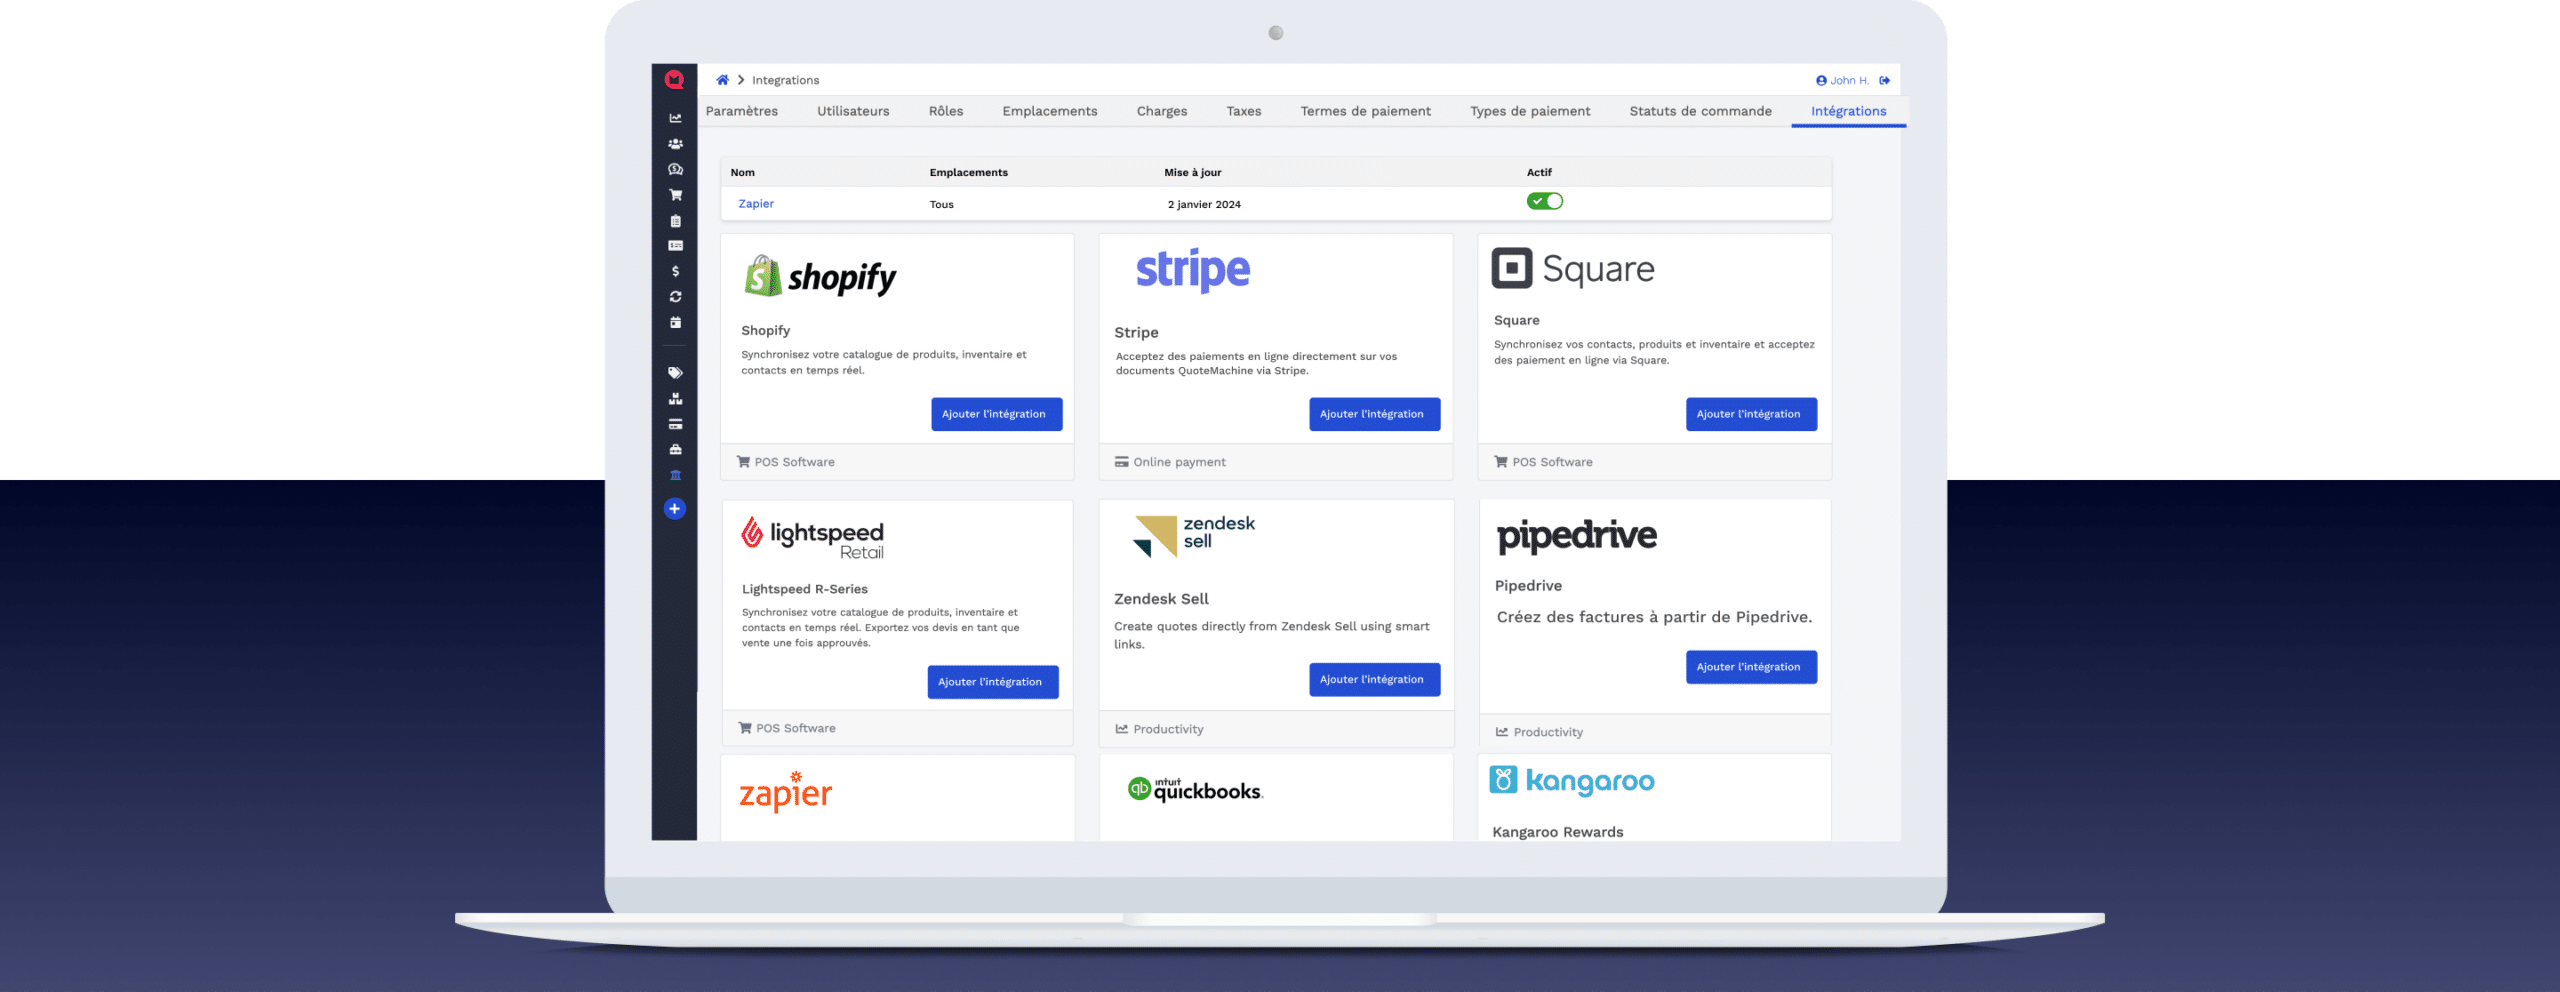Open the toolbox icon in sidebar
This screenshot has height=992, width=2560.
click(675, 449)
